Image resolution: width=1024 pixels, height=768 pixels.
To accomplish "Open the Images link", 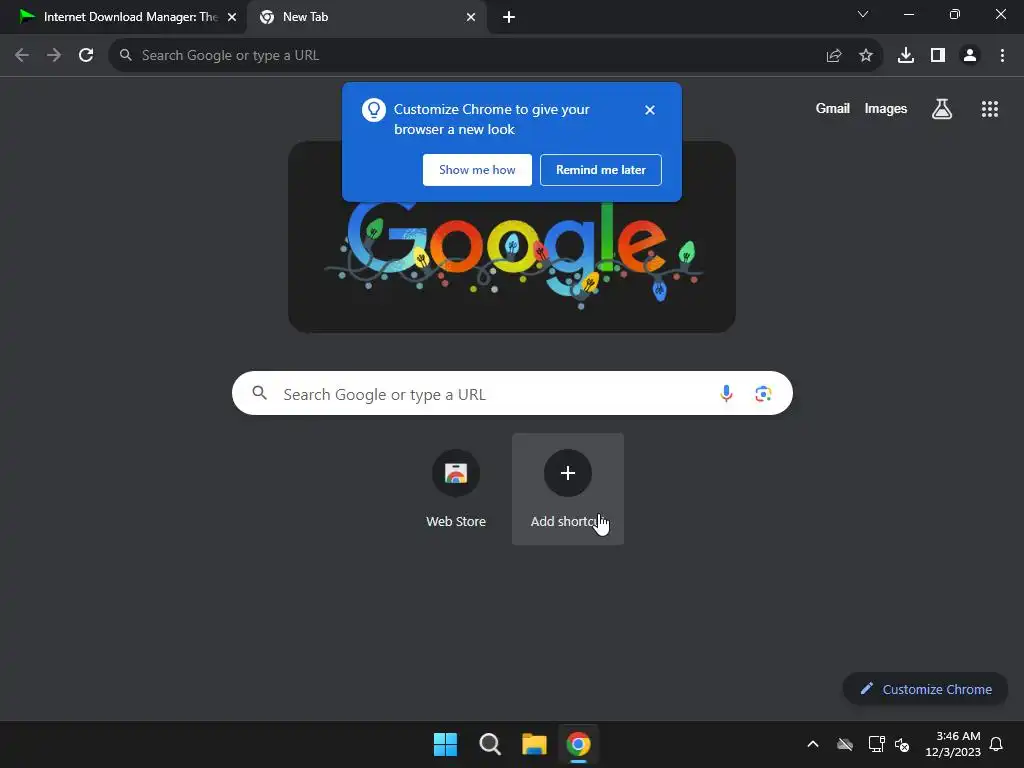I will tap(886, 108).
